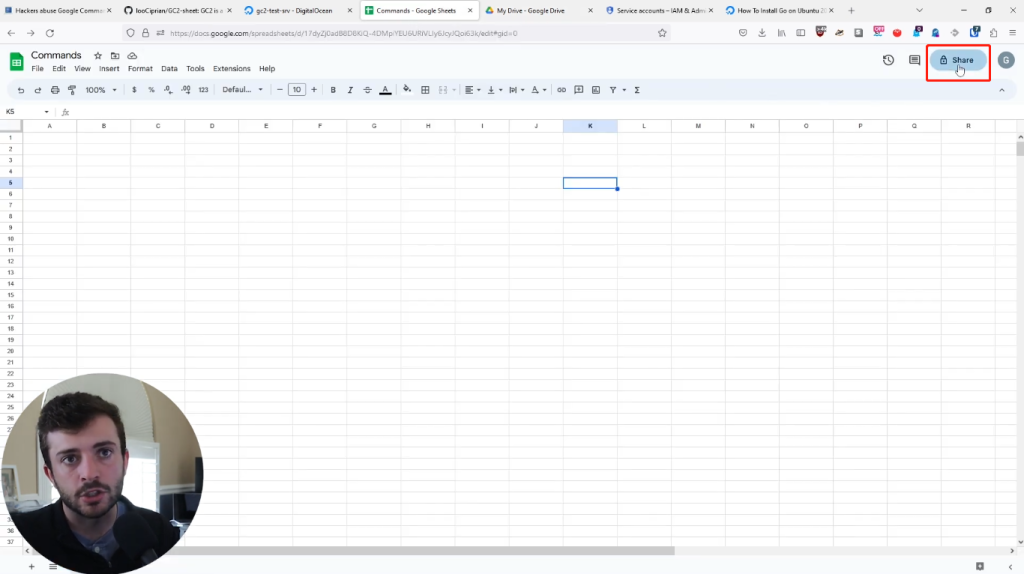Toggle bold formatting
The width and height of the screenshot is (1024, 574).
click(x=333, y=90)
